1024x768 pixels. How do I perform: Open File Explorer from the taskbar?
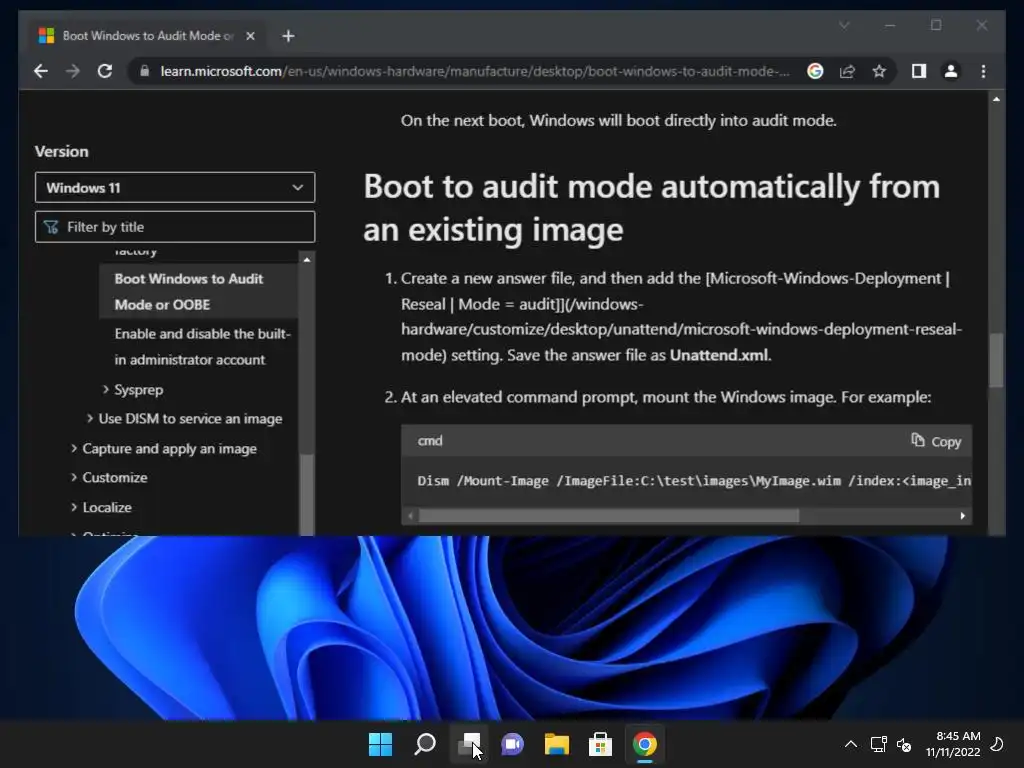(556, 744)
